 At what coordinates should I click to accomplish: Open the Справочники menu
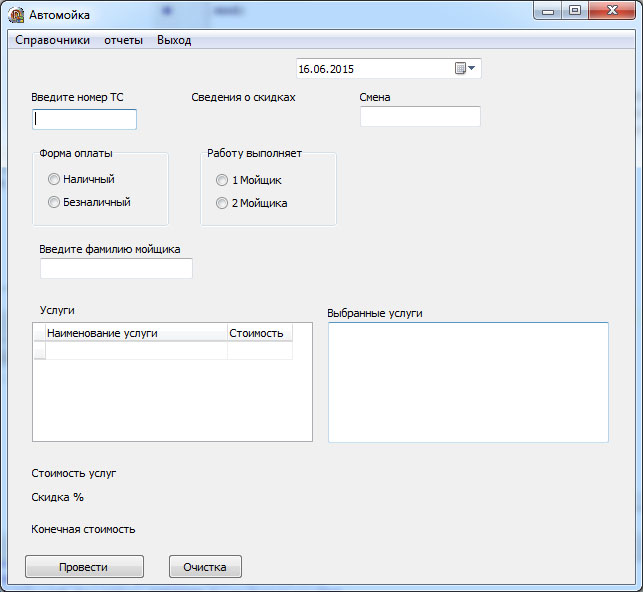[x=52, y=40]
